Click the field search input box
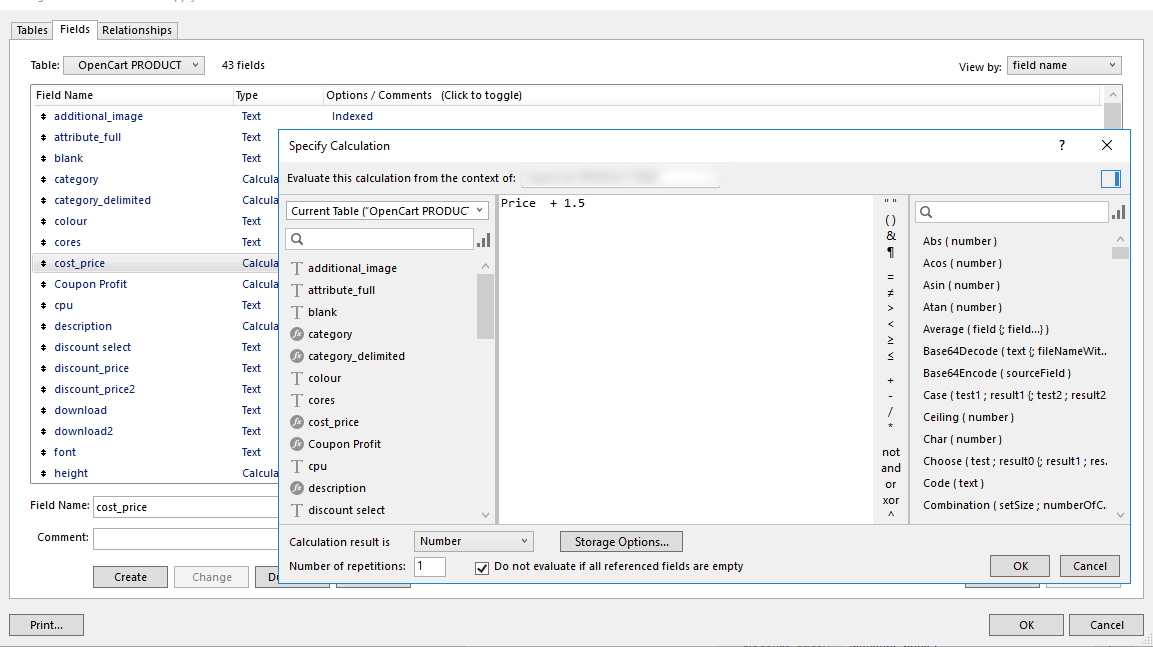 tap(379, 239)
